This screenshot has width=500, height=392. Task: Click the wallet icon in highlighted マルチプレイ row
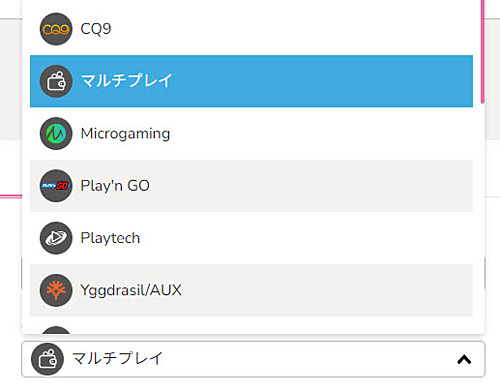[56, 81]
